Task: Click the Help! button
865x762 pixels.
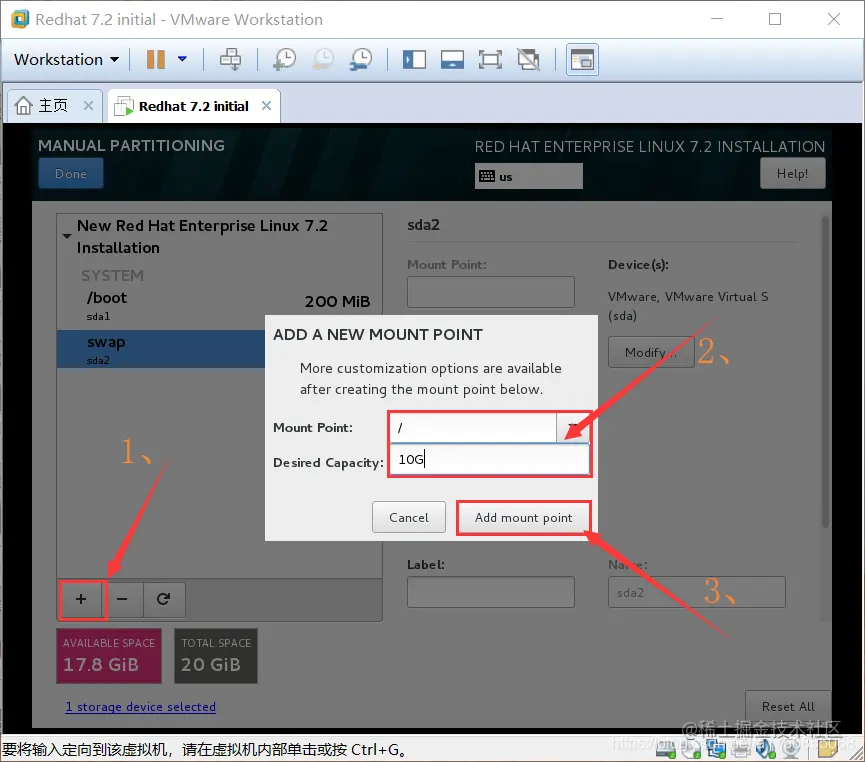Action: tap(792, 173)
